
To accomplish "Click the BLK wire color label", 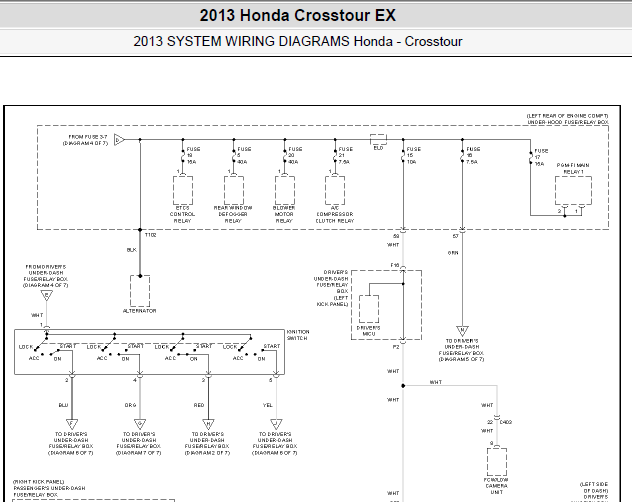I will click(131, 250).
